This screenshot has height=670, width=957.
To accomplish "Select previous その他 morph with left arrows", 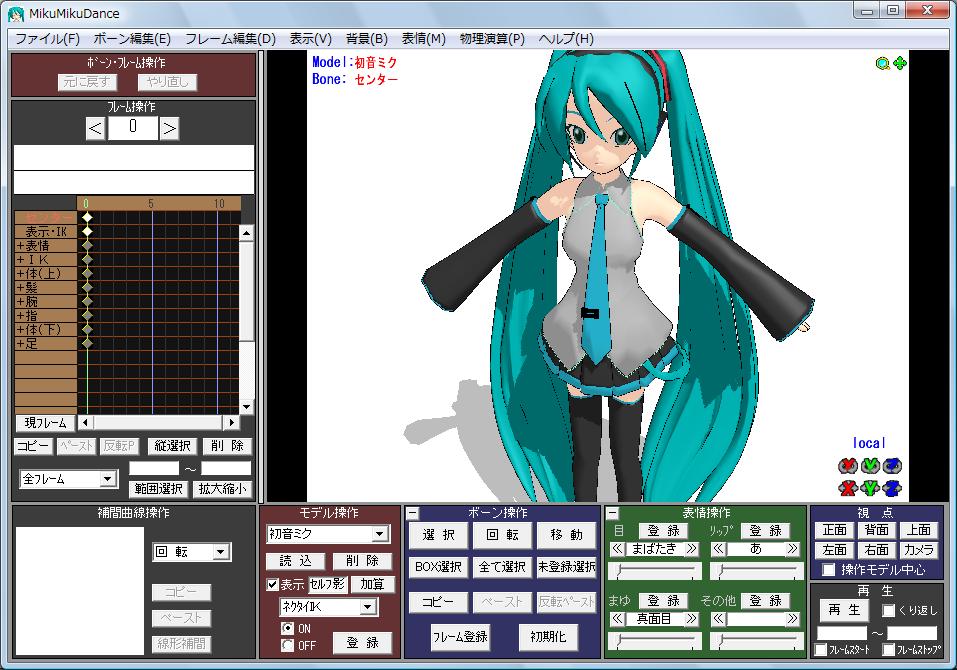I will [x=718, y=619].
